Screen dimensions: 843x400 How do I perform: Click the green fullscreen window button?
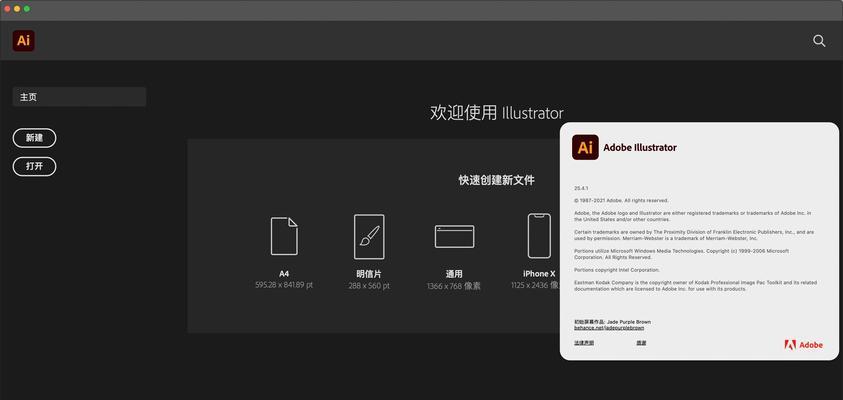tap(27, 9)
